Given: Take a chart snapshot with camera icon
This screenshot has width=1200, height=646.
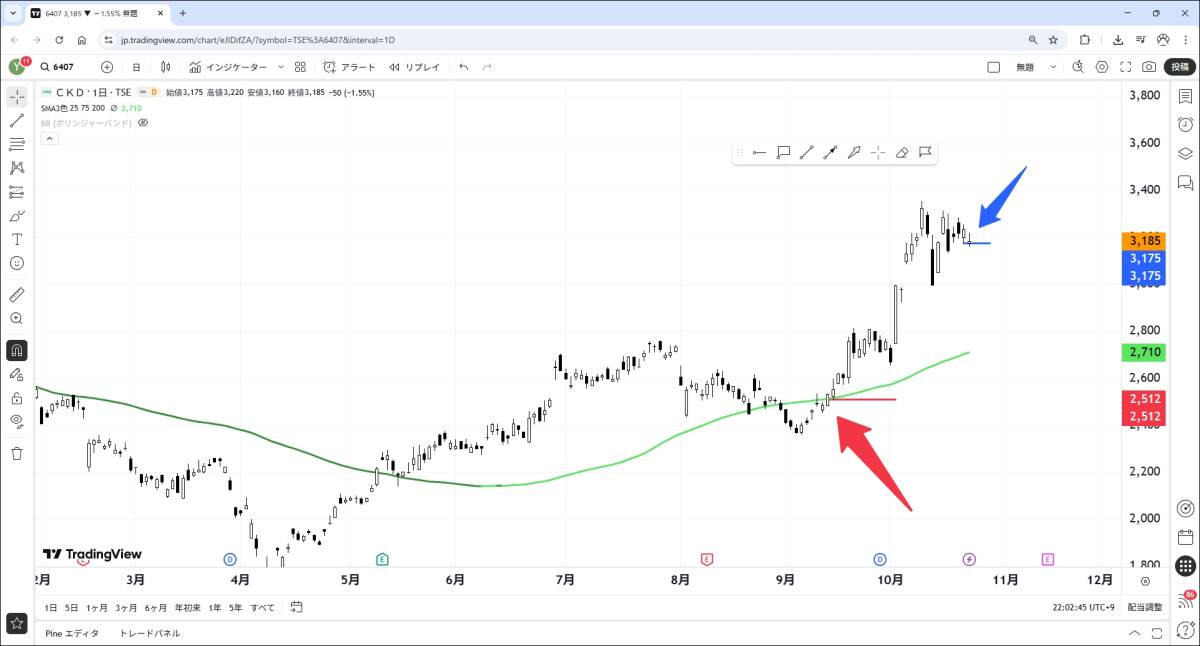Looking at the screenshot, I should (1150, 67).
